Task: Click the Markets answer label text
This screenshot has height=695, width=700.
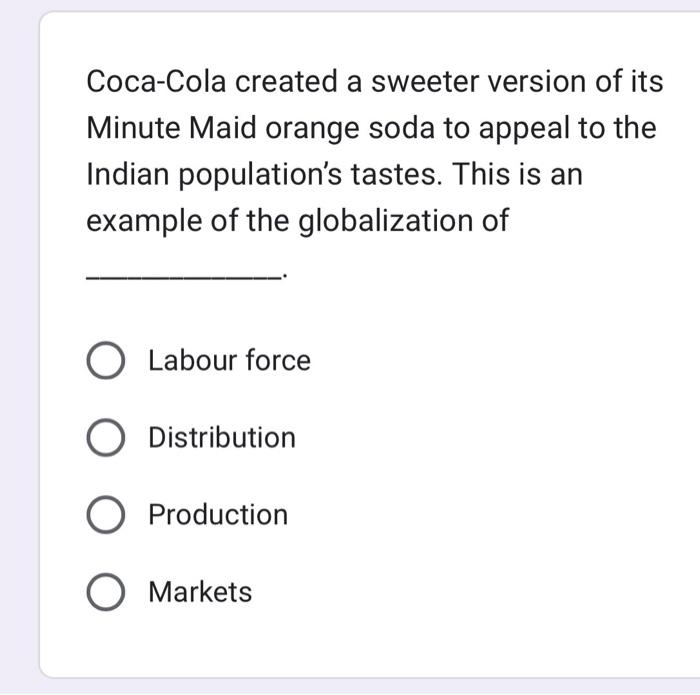Action: [x=200, y=592]
